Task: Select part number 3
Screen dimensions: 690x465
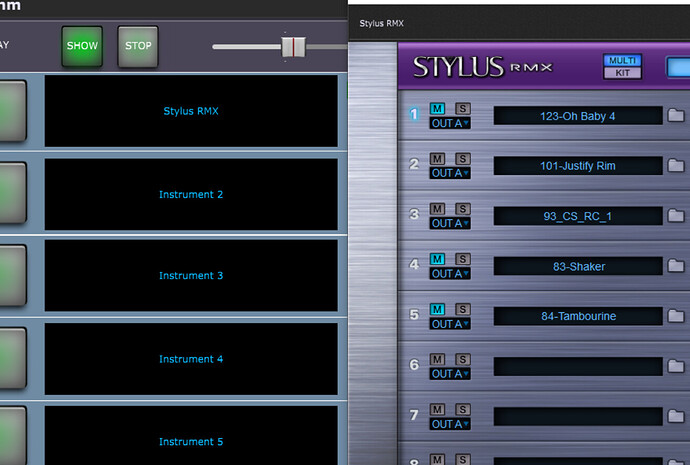Action: [x=414, y=214]
